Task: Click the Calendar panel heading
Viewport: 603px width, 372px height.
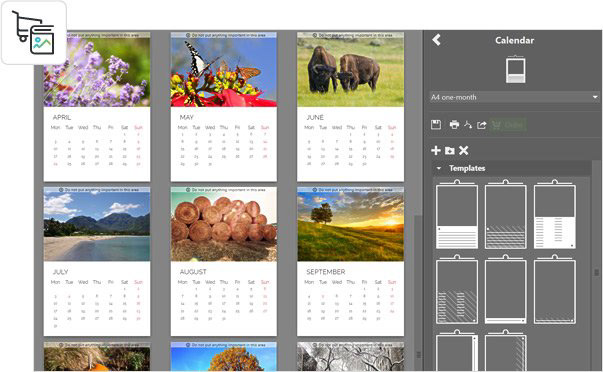Action: 515,40
